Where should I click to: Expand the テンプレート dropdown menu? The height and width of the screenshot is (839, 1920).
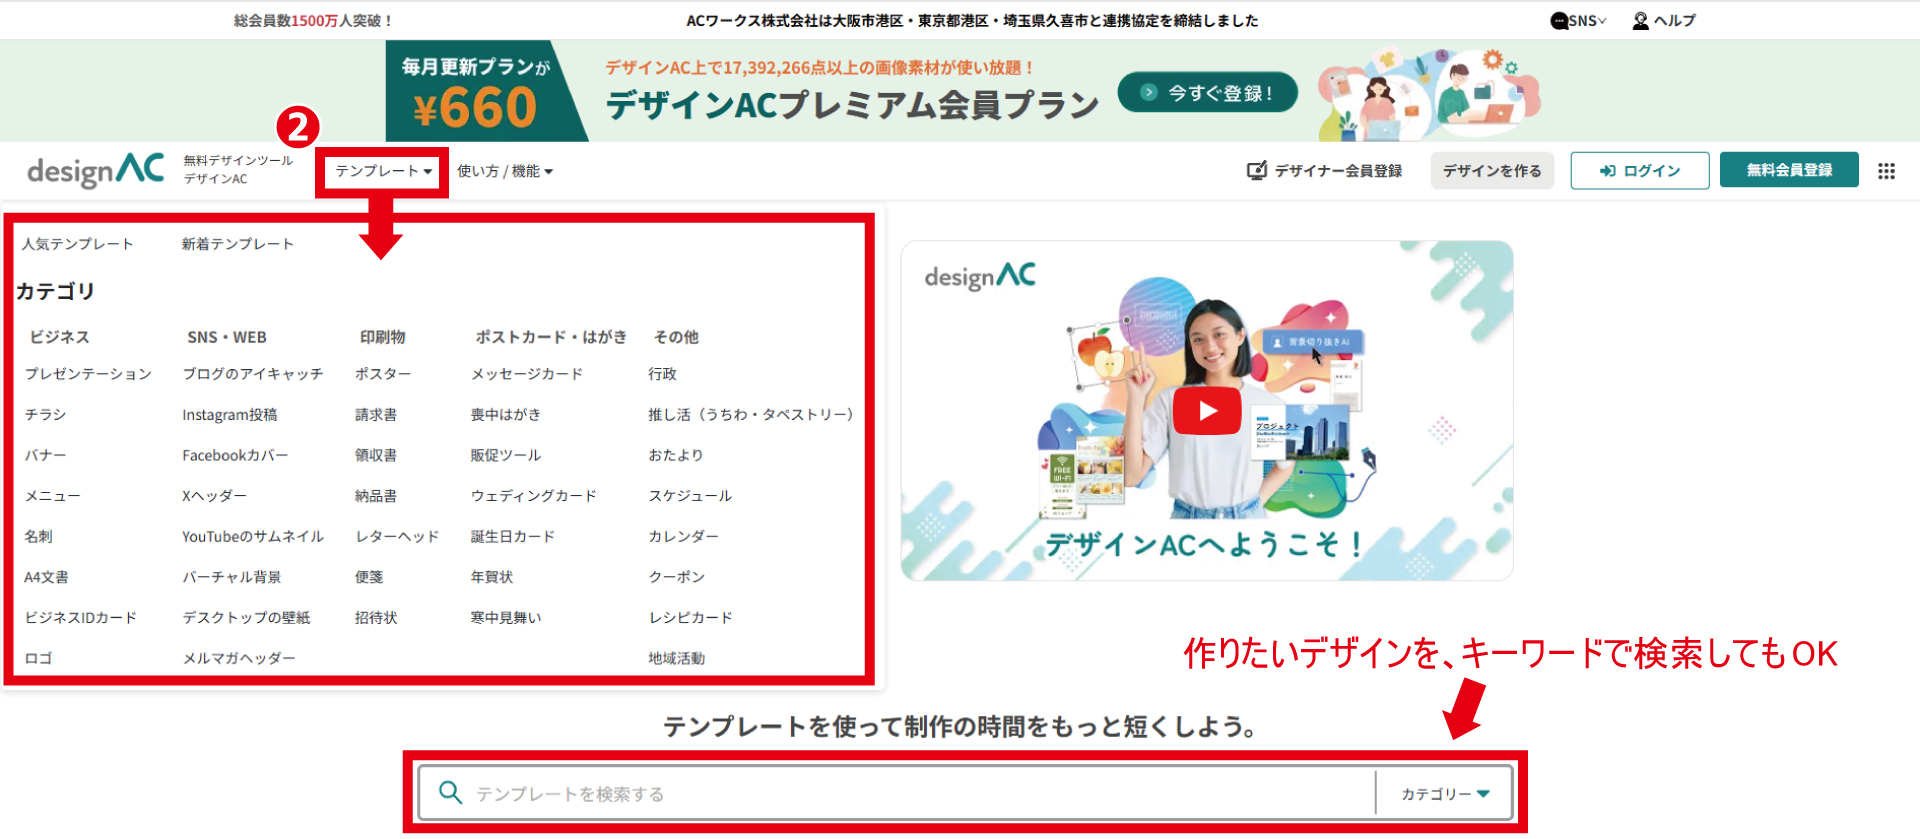coord(383,171)
